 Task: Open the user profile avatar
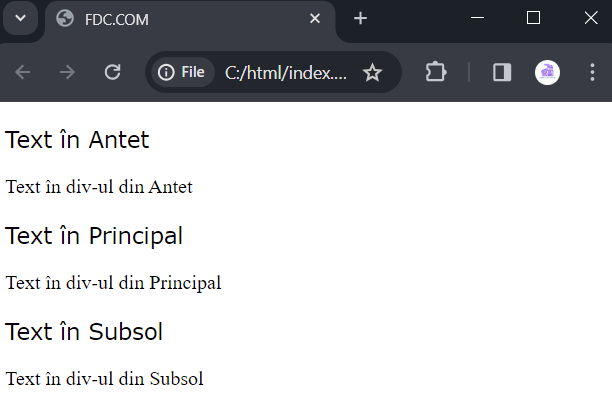point(547,72)
